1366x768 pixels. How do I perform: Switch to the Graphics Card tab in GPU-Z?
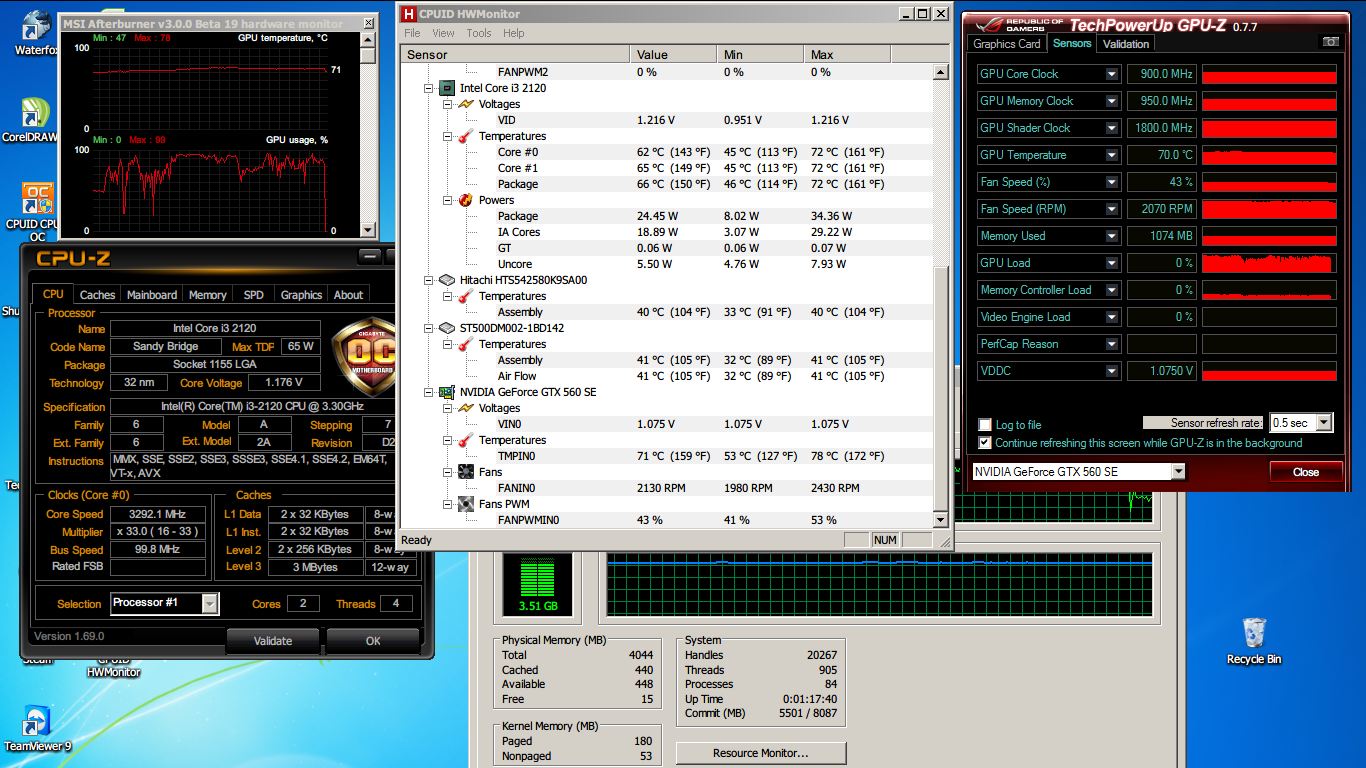point(1007,43)
